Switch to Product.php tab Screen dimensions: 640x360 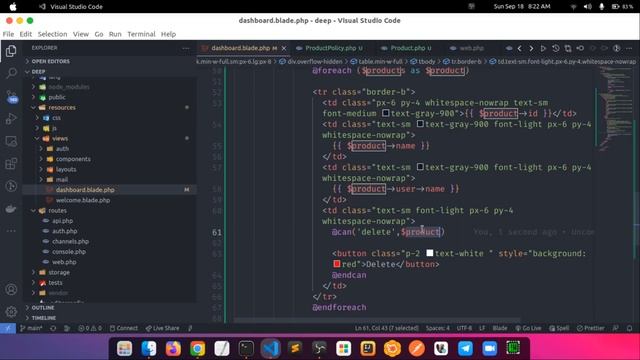pos(407,48)
